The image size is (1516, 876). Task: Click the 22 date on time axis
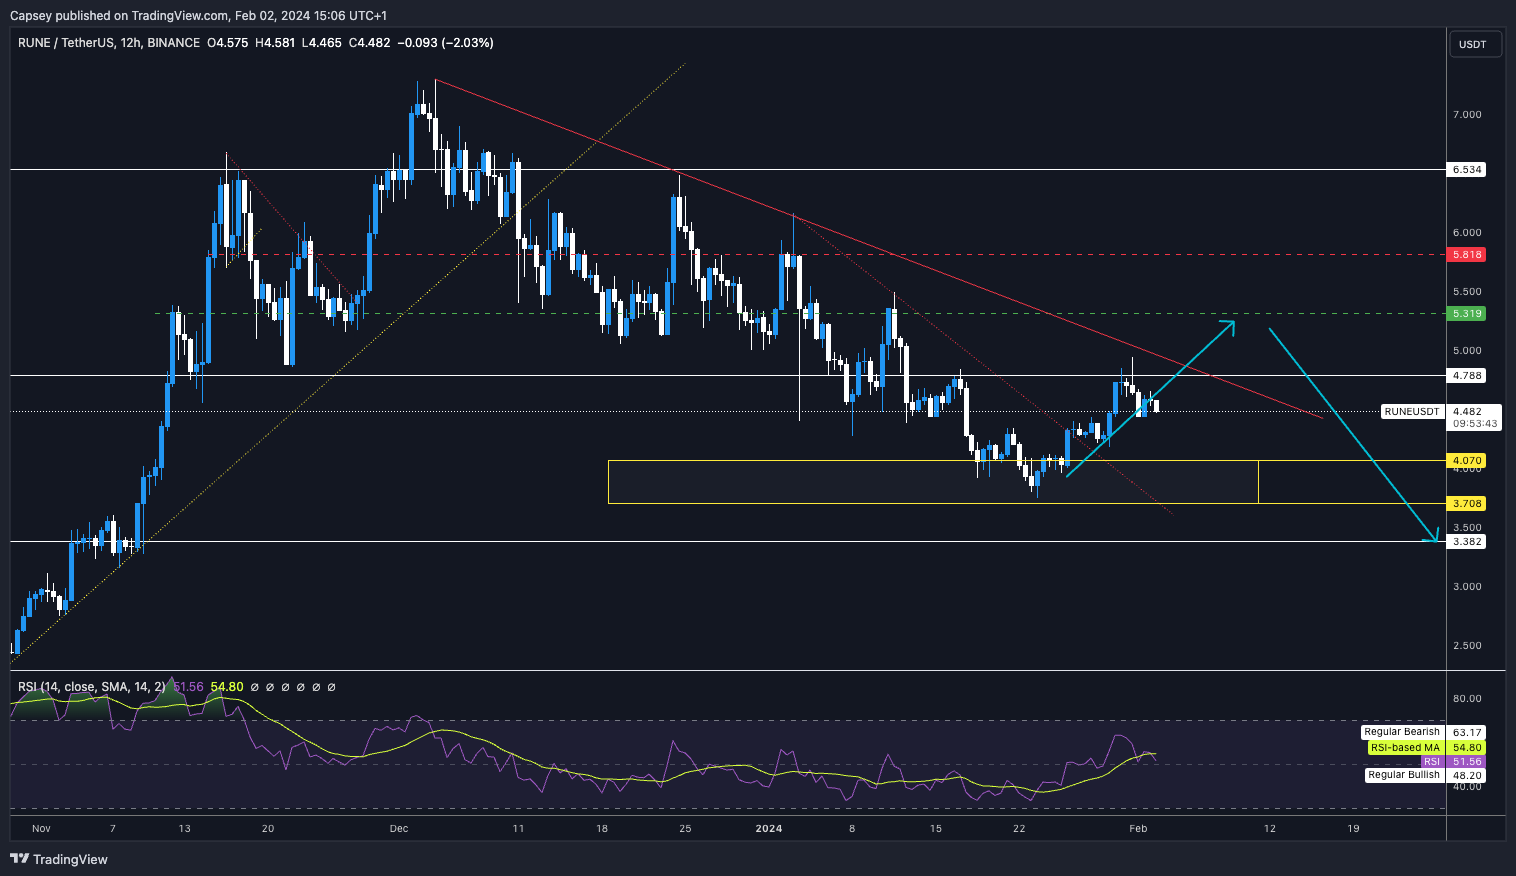tap(1019, 828)
